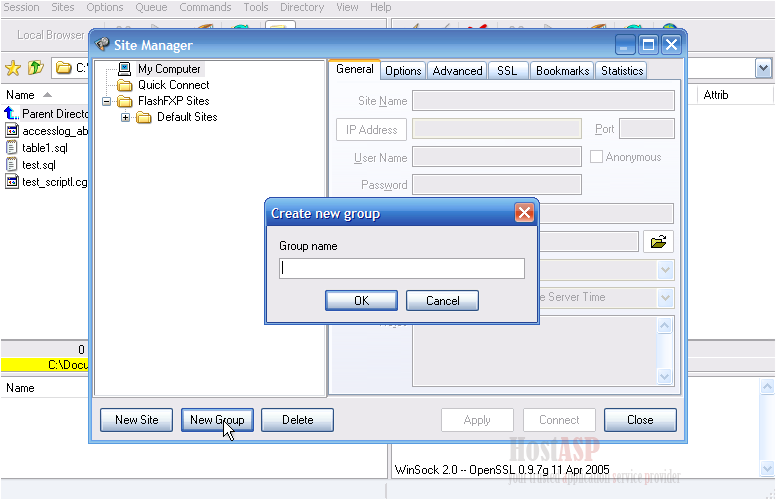This screenshot has width=776, height=500.
Task: Collapse the FlashFXP Sites tree node
Action: [x=106, y=101]
